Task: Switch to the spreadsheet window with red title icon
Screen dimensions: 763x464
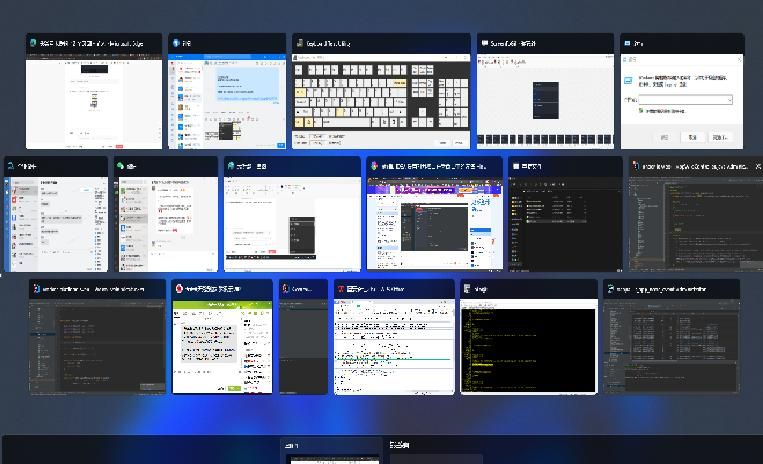Action: (x=394, y=337)
